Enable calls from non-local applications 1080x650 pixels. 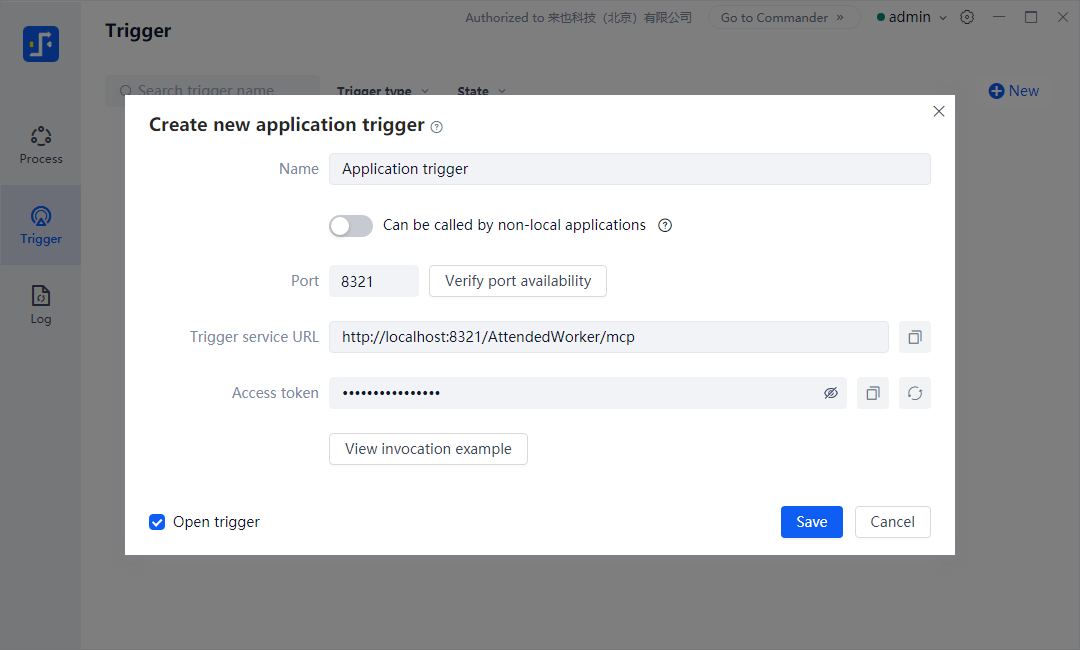pos(351,225)
